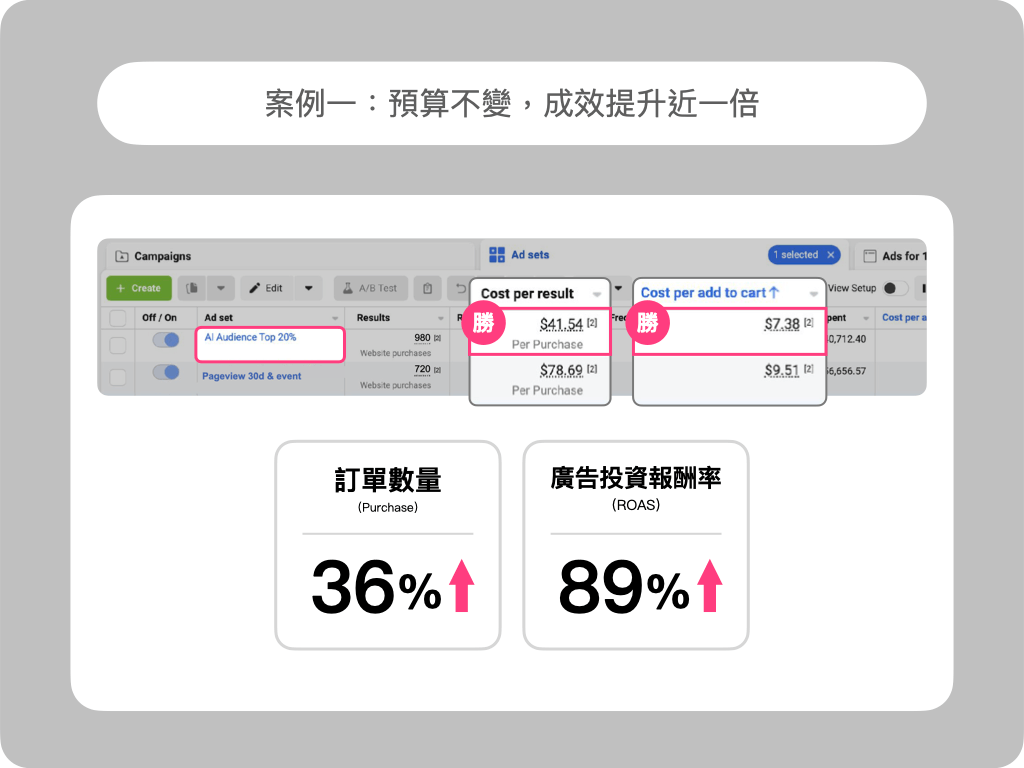Viewport: 1024px width, 768px height.
Task: Click the $78.69 cost per result value
Action: 561,370
